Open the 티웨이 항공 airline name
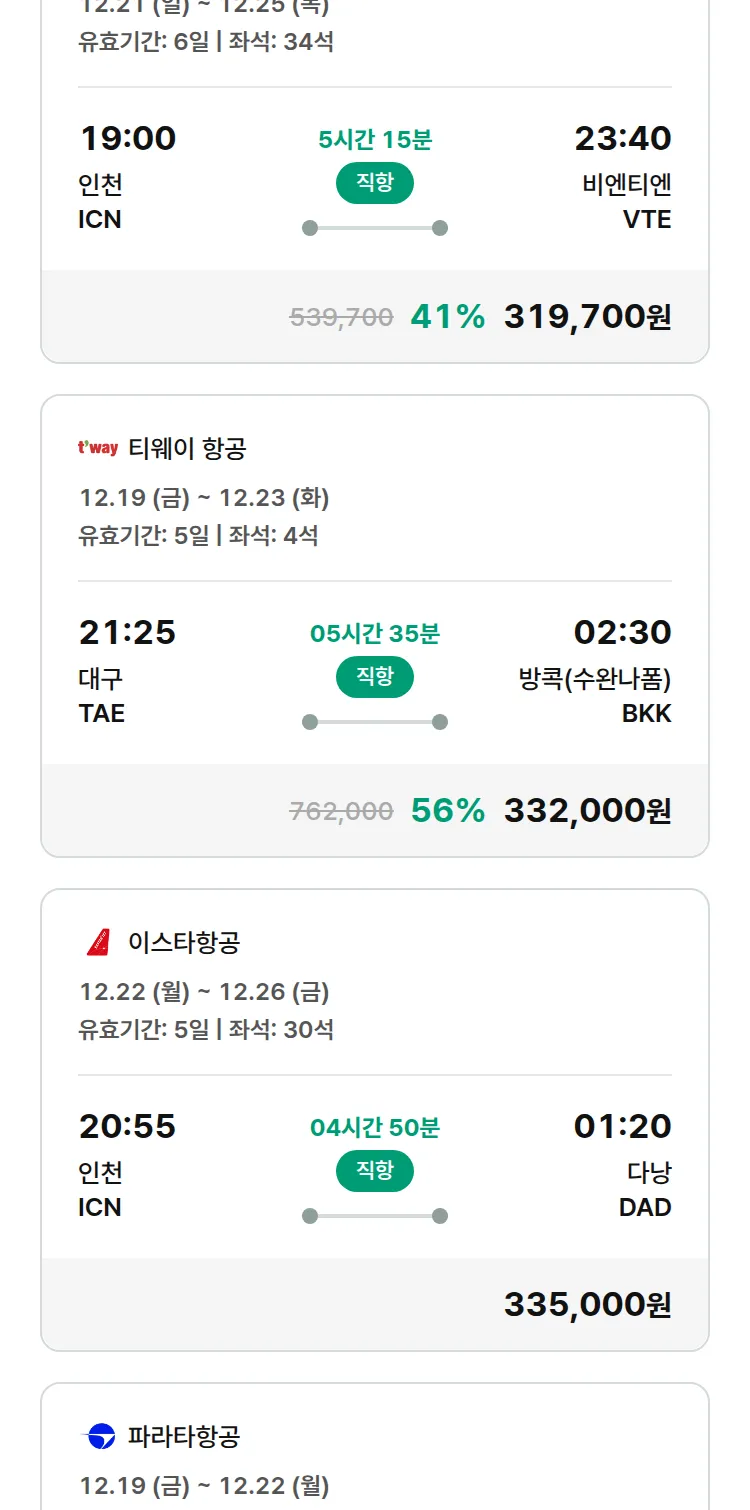This screenshot has width=750, height=1510. point(187,449)
